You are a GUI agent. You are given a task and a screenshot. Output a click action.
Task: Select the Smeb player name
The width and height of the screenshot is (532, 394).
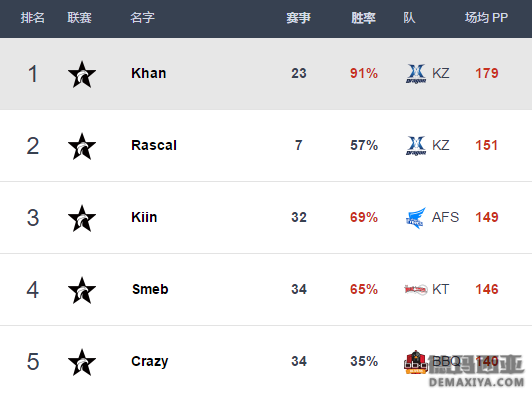point(150,289)
